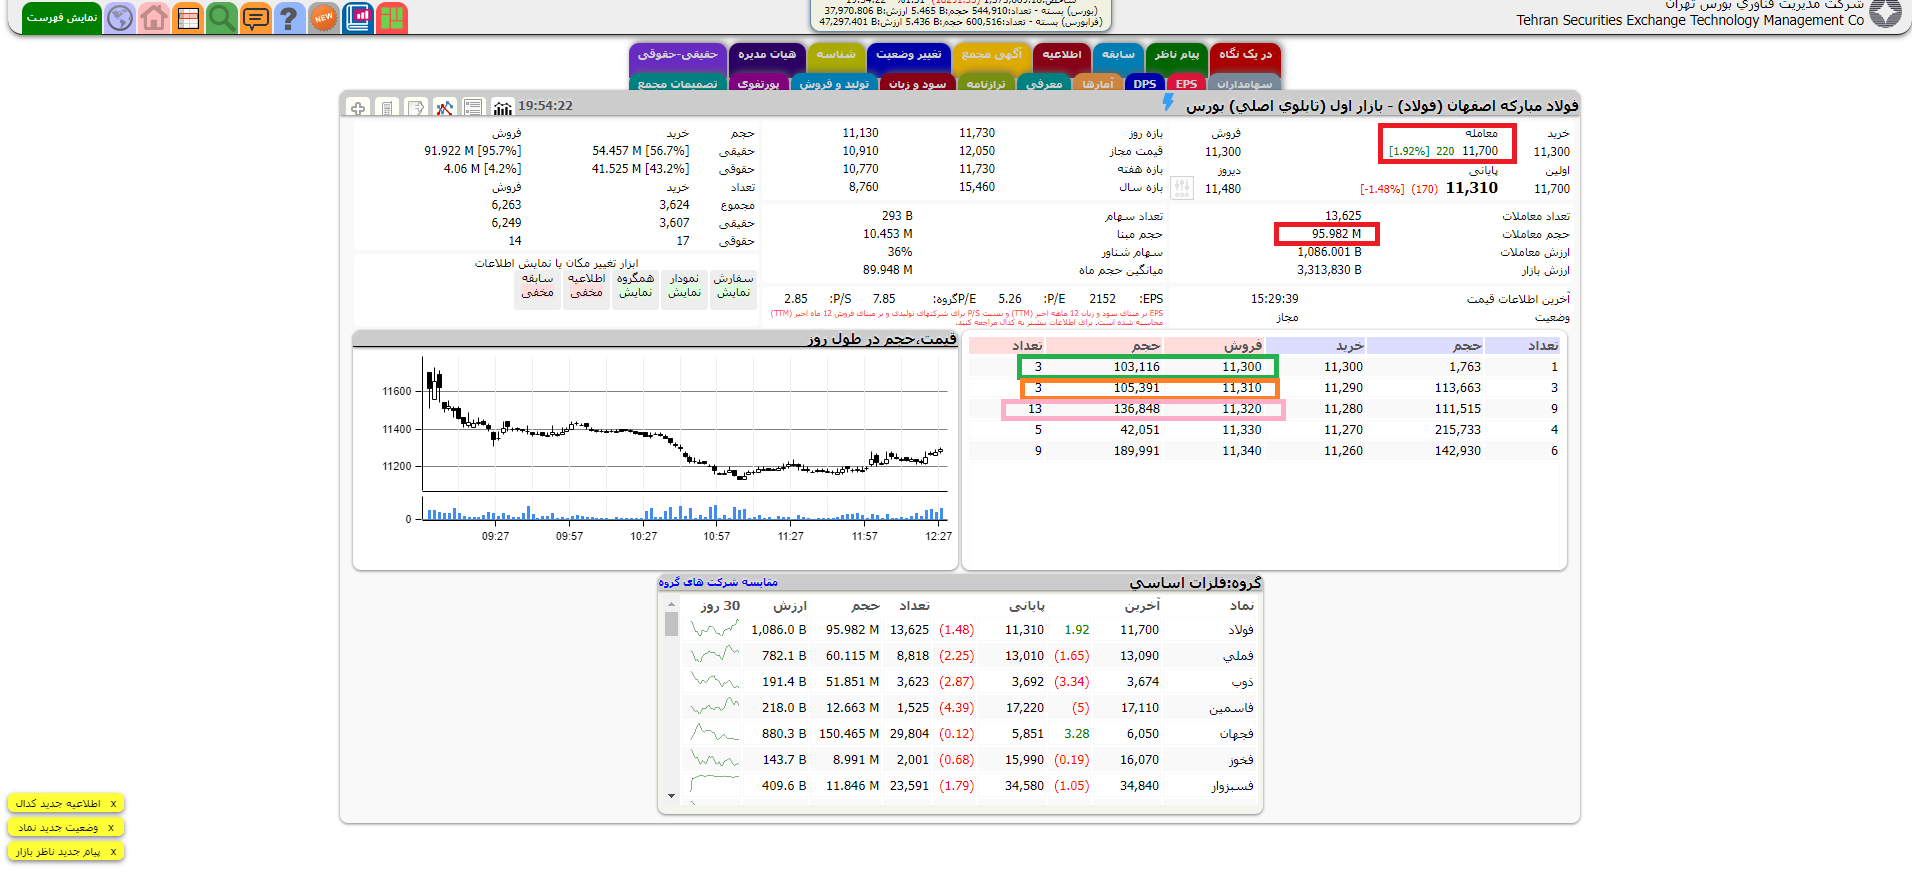The image size is (1912, 873).
Task: Select the فملی row in group table
Action: click(x=972, y=656)
